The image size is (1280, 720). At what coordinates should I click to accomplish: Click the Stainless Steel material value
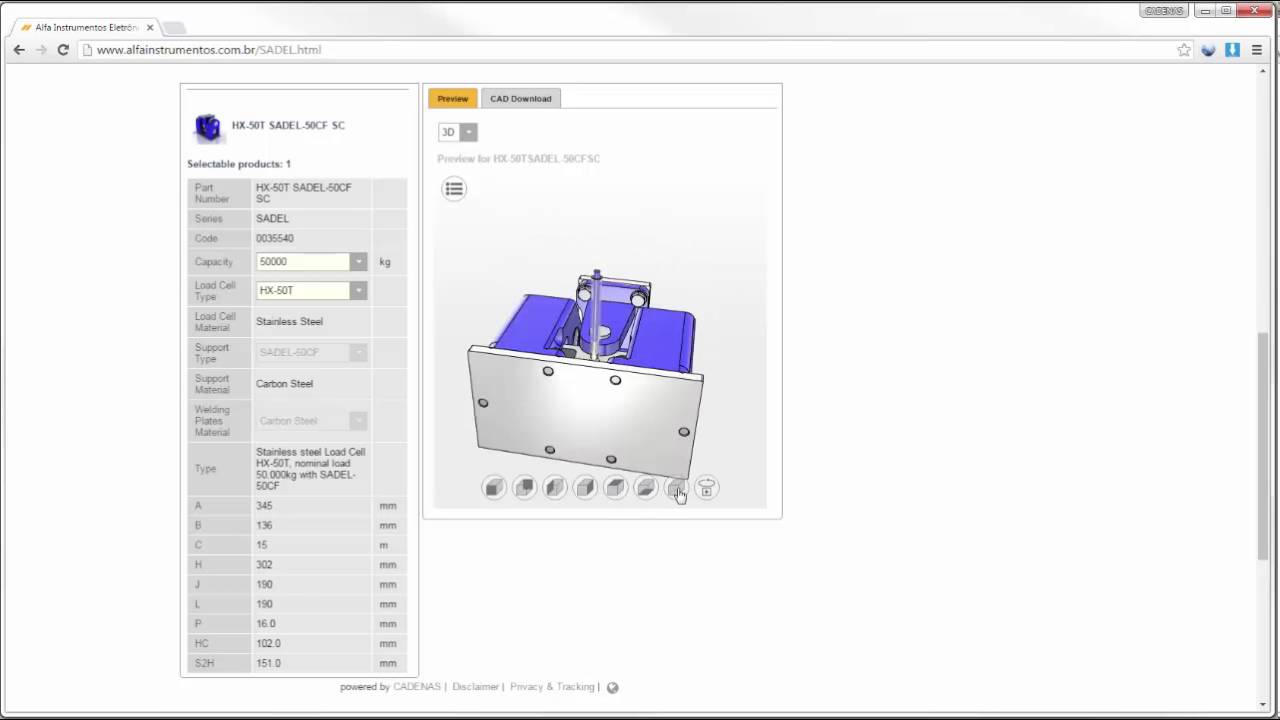[289, 321]
